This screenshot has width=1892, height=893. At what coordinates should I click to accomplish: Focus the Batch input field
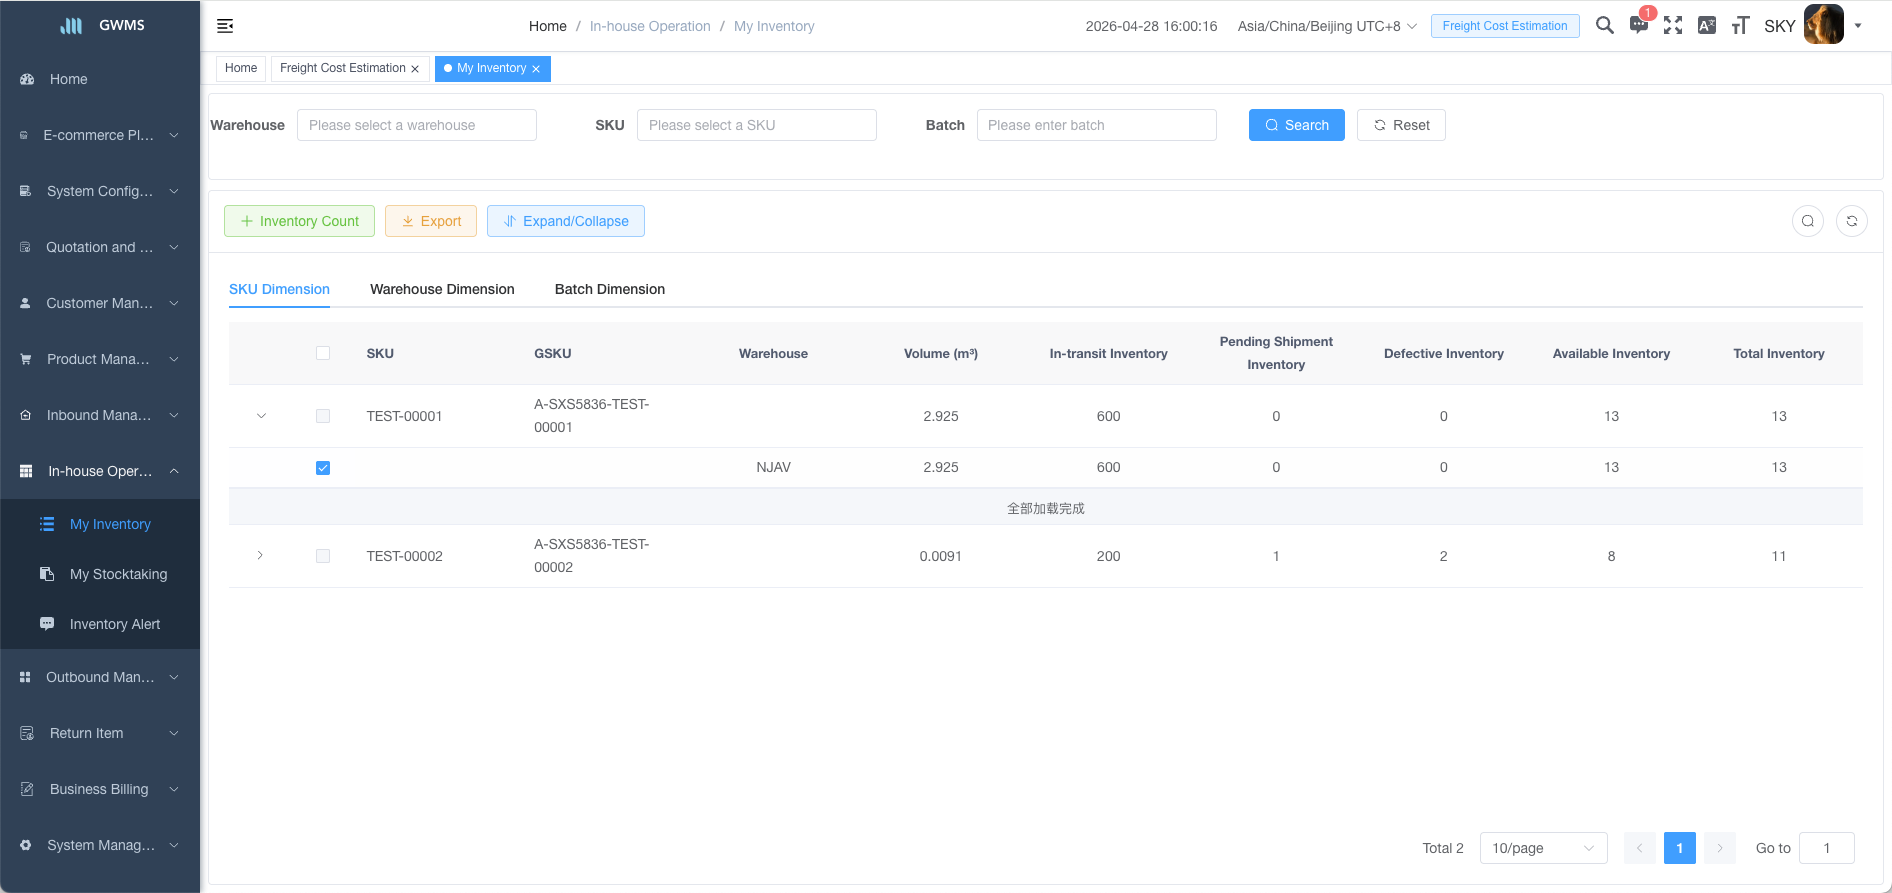point(1097,125)
